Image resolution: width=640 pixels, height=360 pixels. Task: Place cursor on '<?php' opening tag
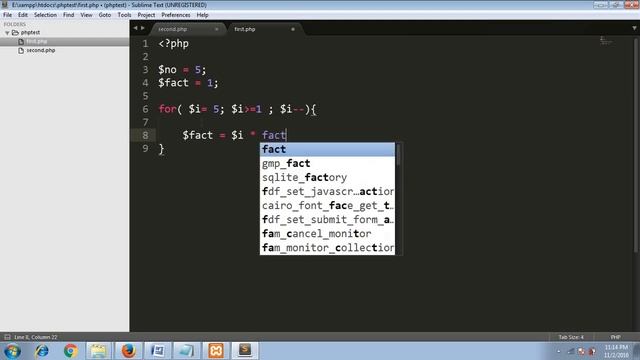tap(173, 44)
